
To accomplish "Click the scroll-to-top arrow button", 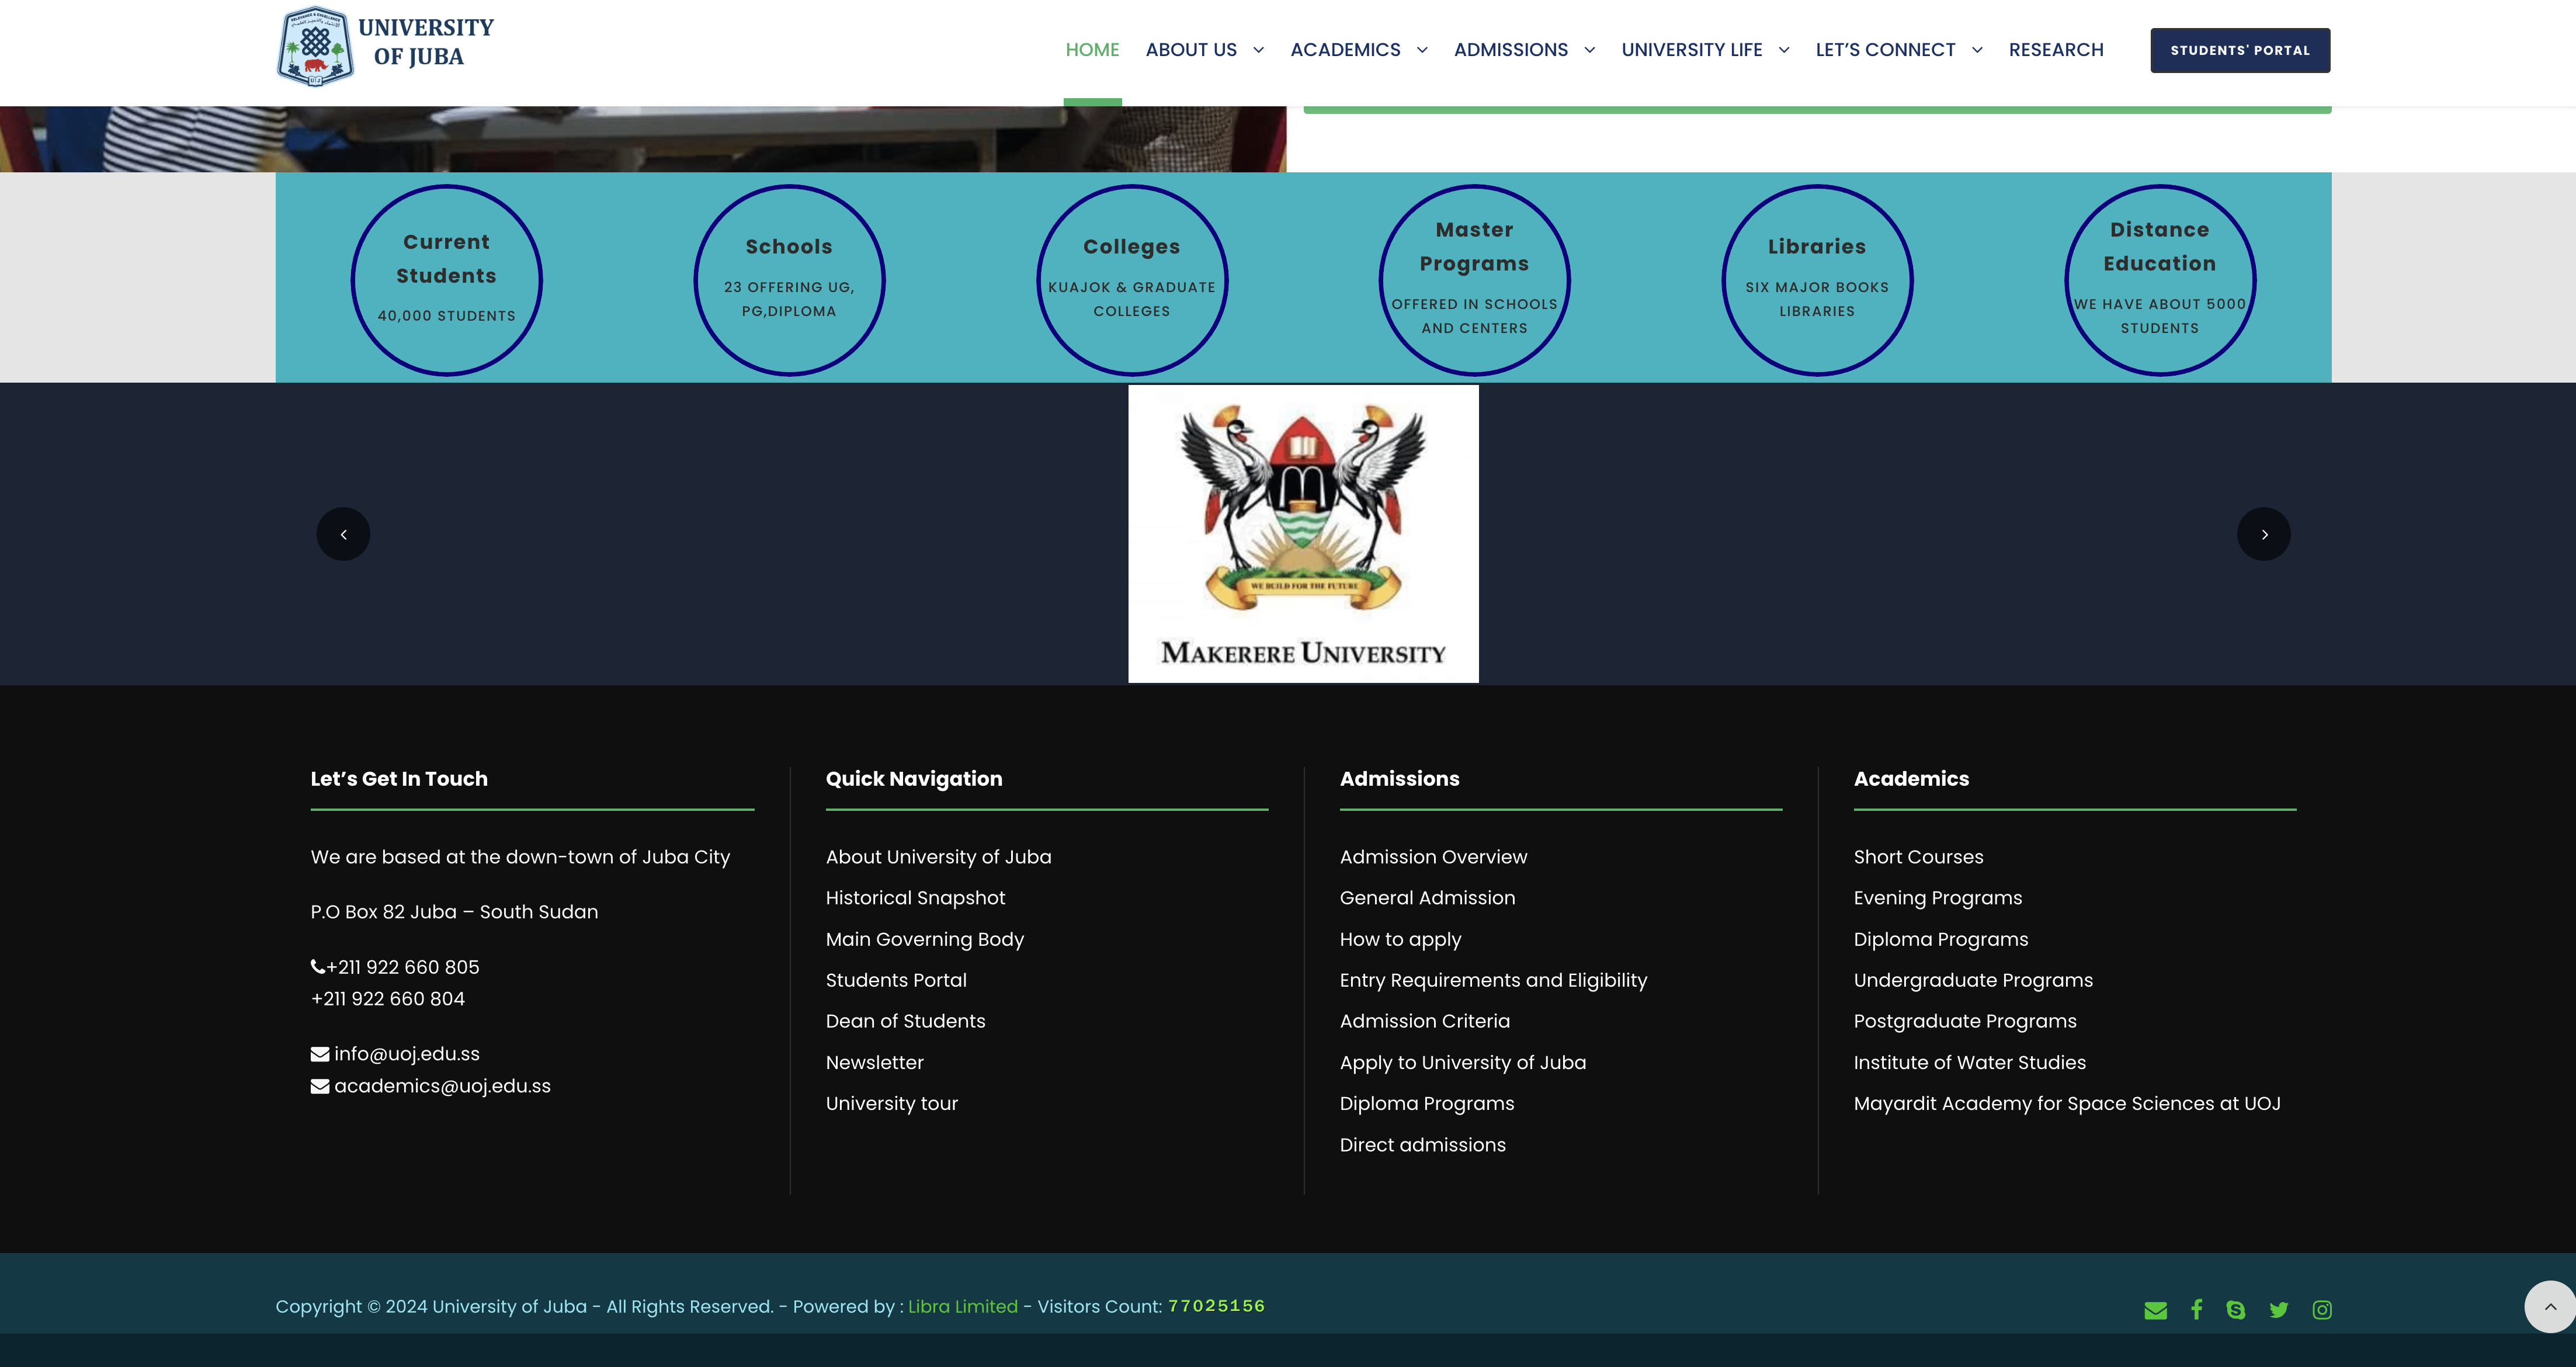I will (2550, 1306).
